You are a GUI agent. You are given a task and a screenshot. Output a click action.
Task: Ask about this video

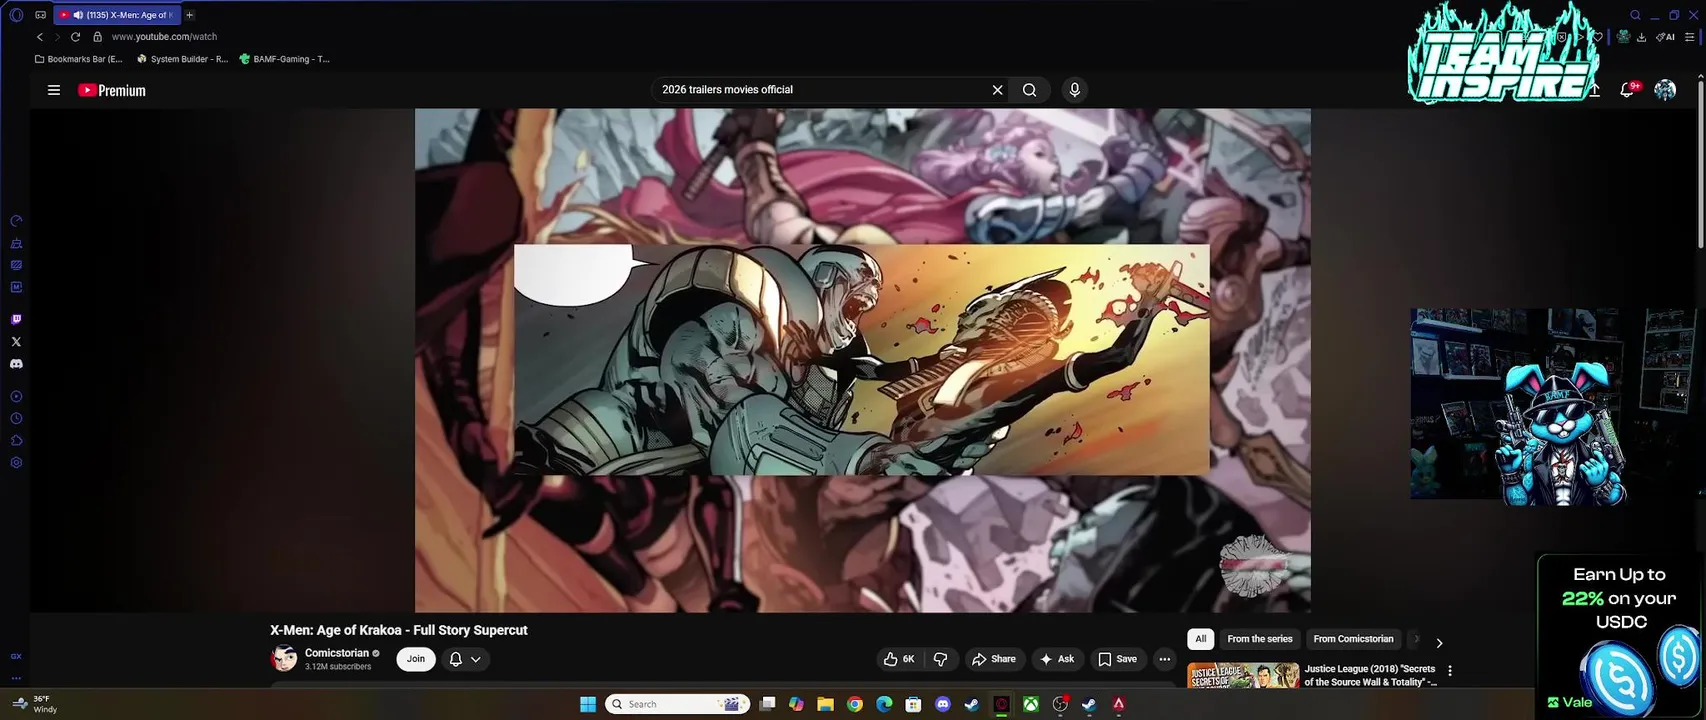pos(1057,659)
